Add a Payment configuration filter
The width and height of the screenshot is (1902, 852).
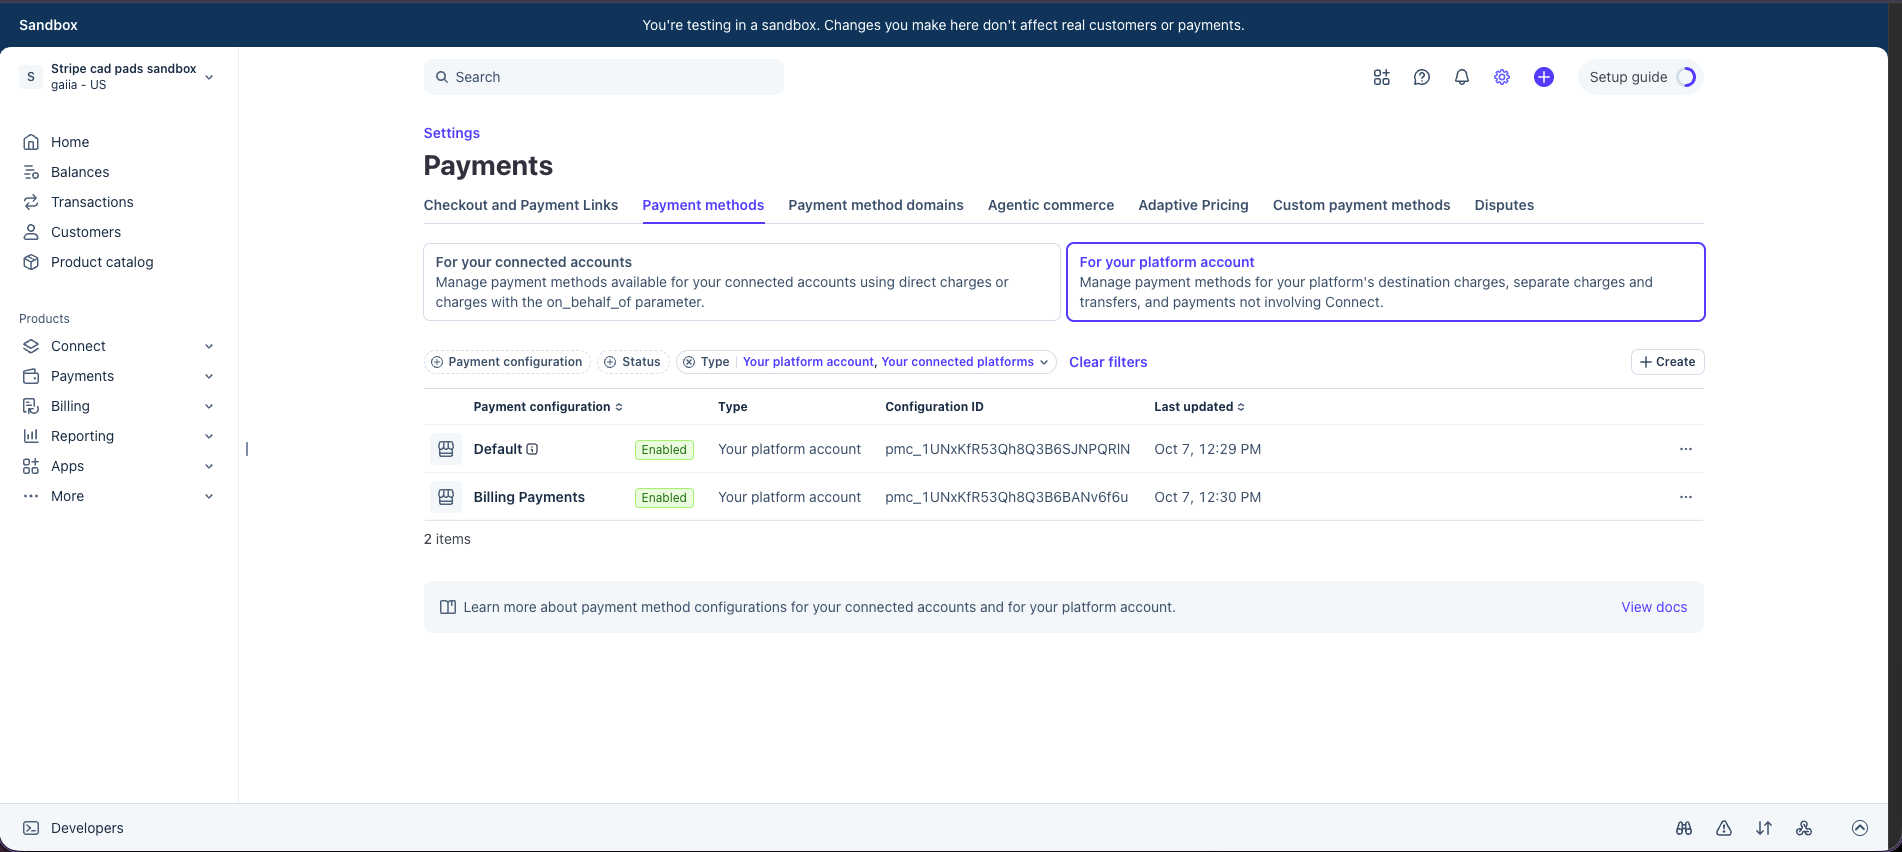point(507,362)
